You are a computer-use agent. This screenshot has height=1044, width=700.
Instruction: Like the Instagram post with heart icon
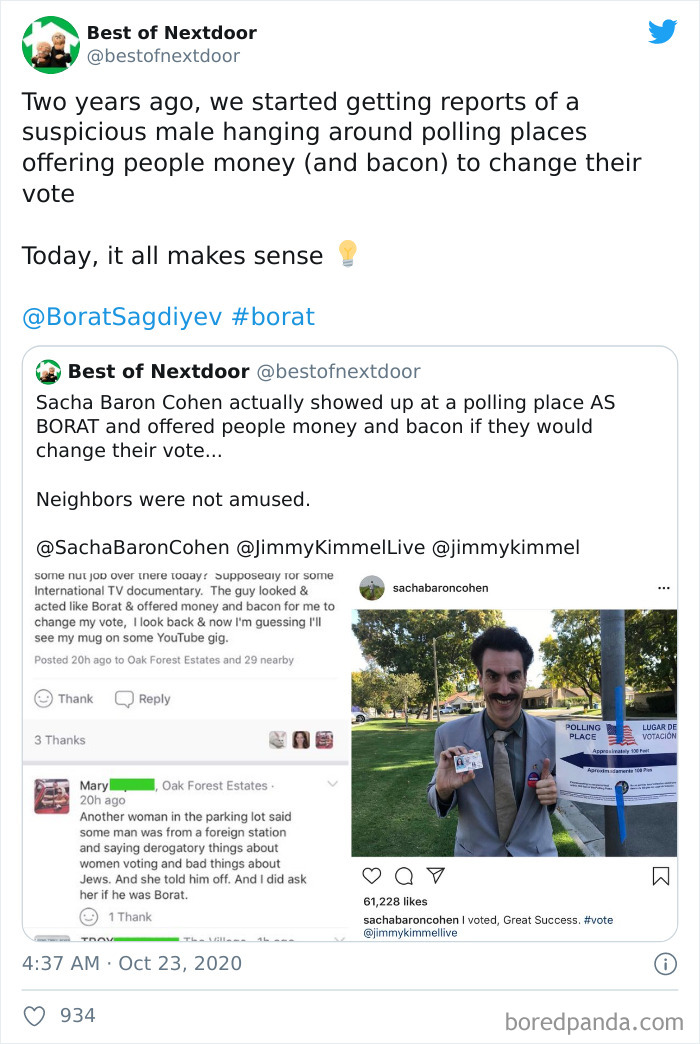click(x=371, y=875)
